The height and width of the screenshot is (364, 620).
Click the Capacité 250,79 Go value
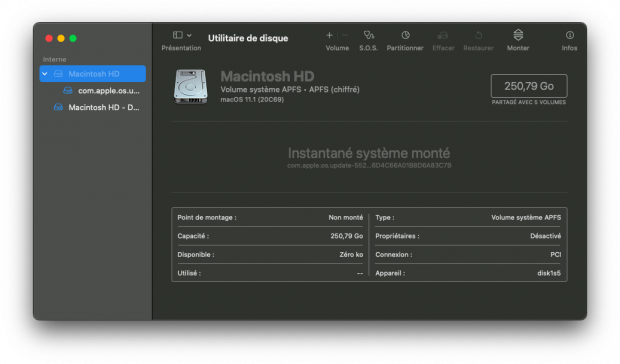[x=347, y=236]
